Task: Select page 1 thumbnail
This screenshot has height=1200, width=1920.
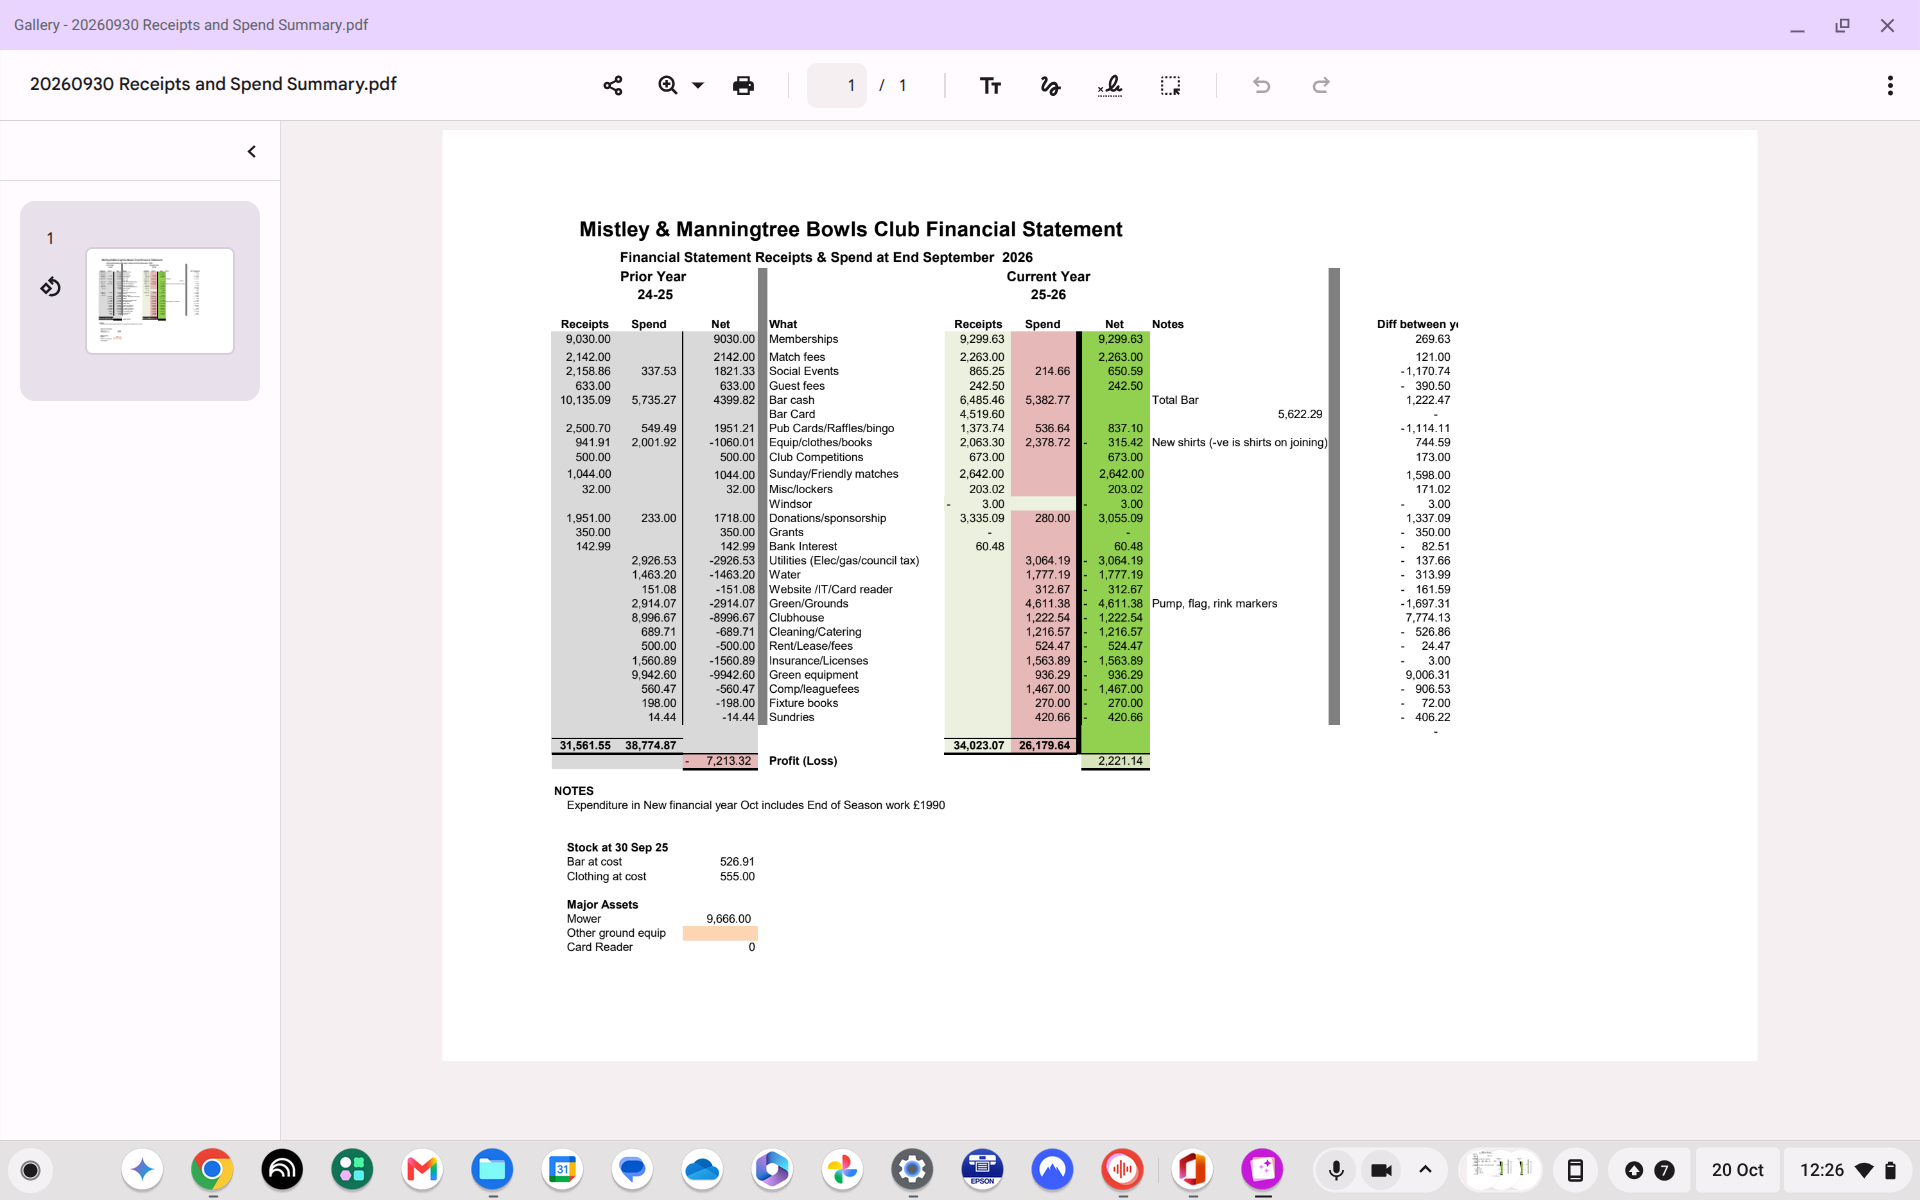Action: point(160,301)
